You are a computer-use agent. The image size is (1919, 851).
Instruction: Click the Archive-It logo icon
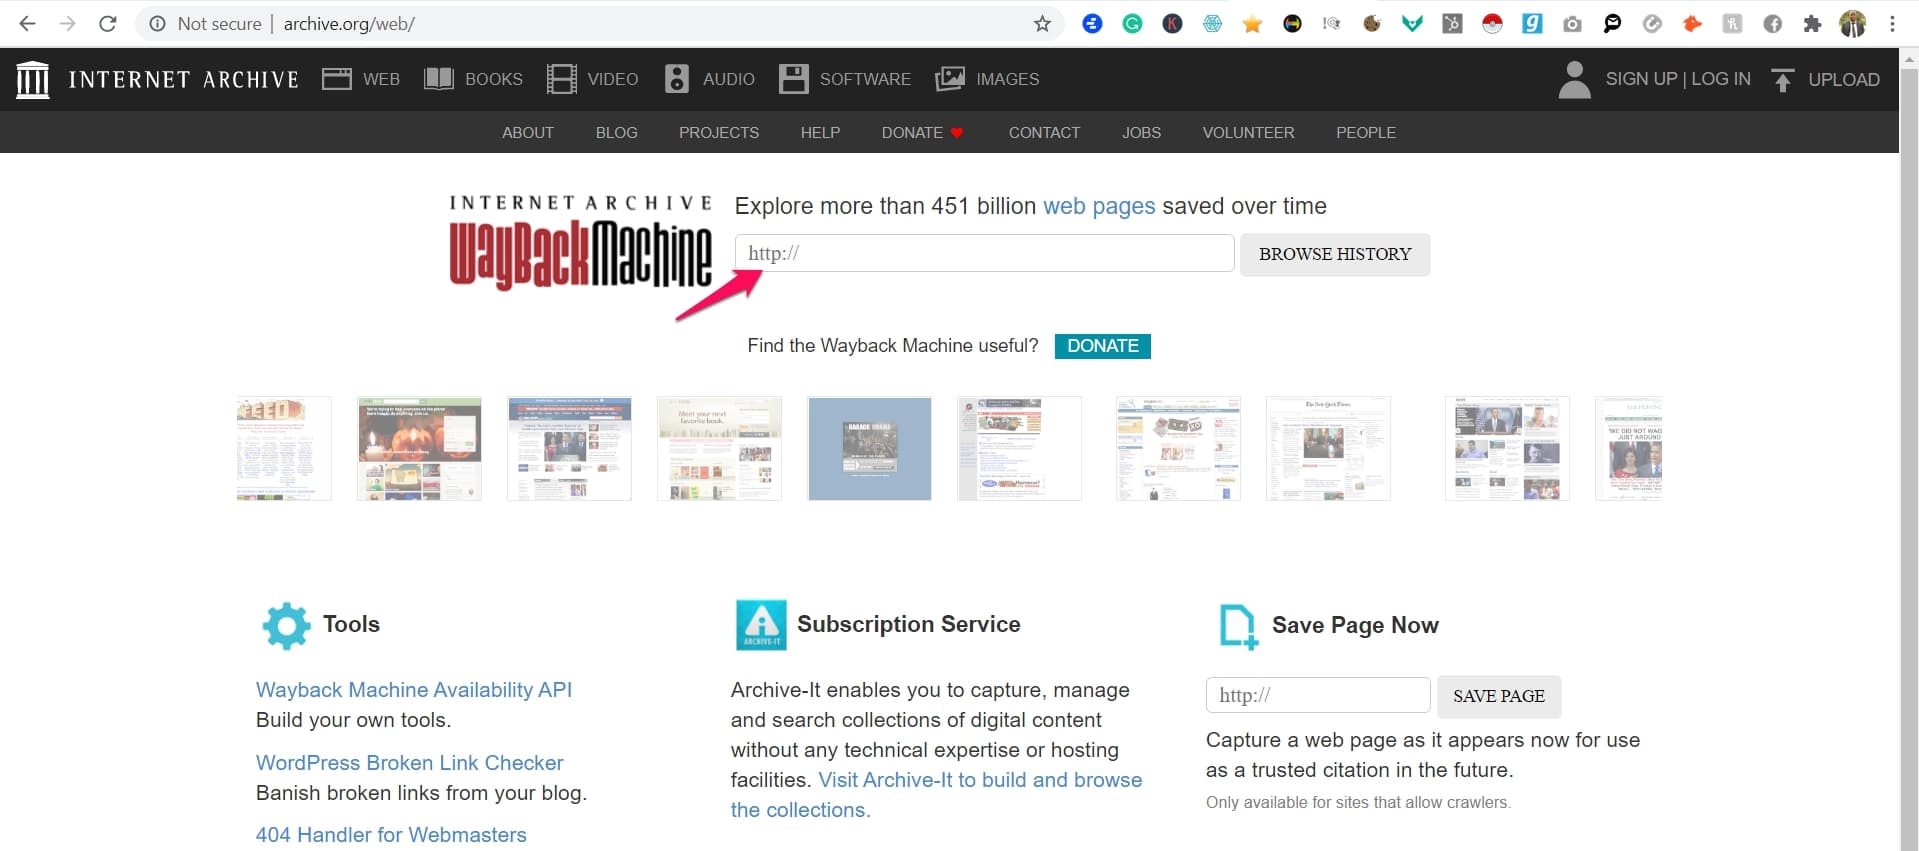tap(761, 625)
